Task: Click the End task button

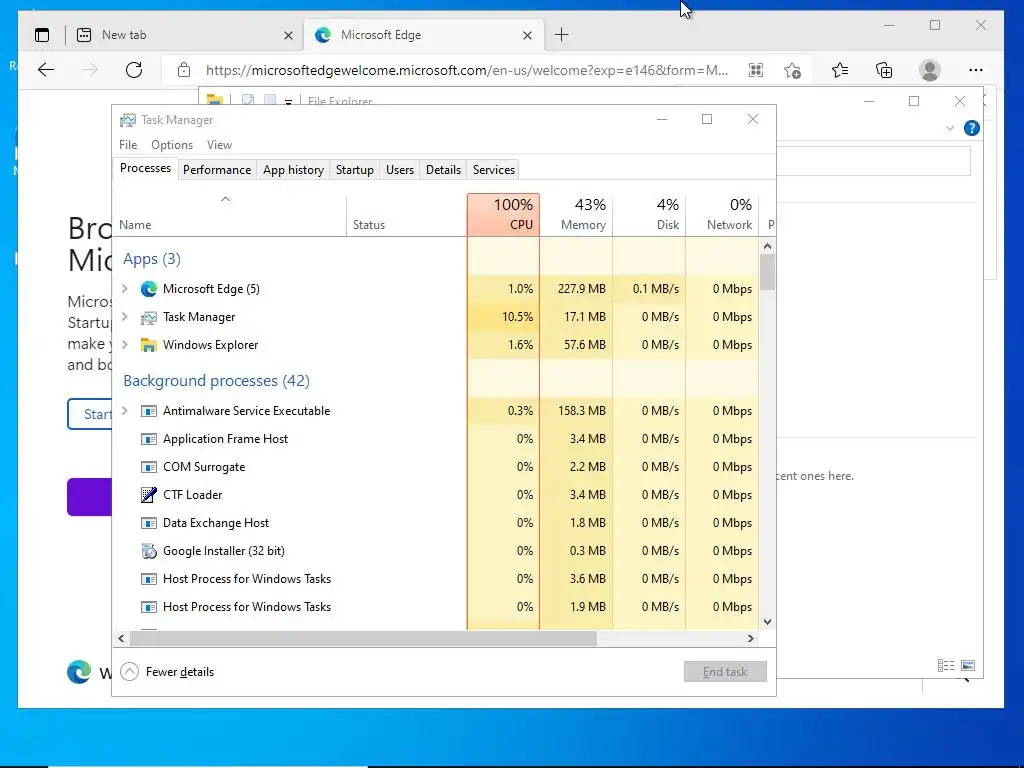Action: pyautogui.click(x=725, y=671)
